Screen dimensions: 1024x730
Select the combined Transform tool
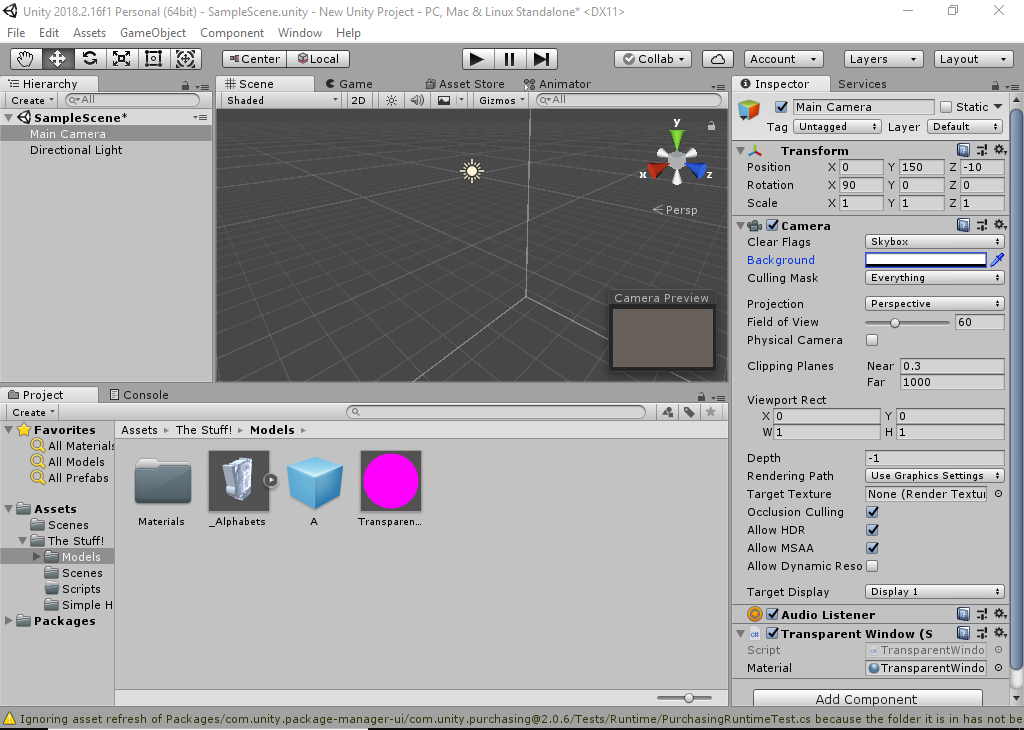[x=185, y=59]
